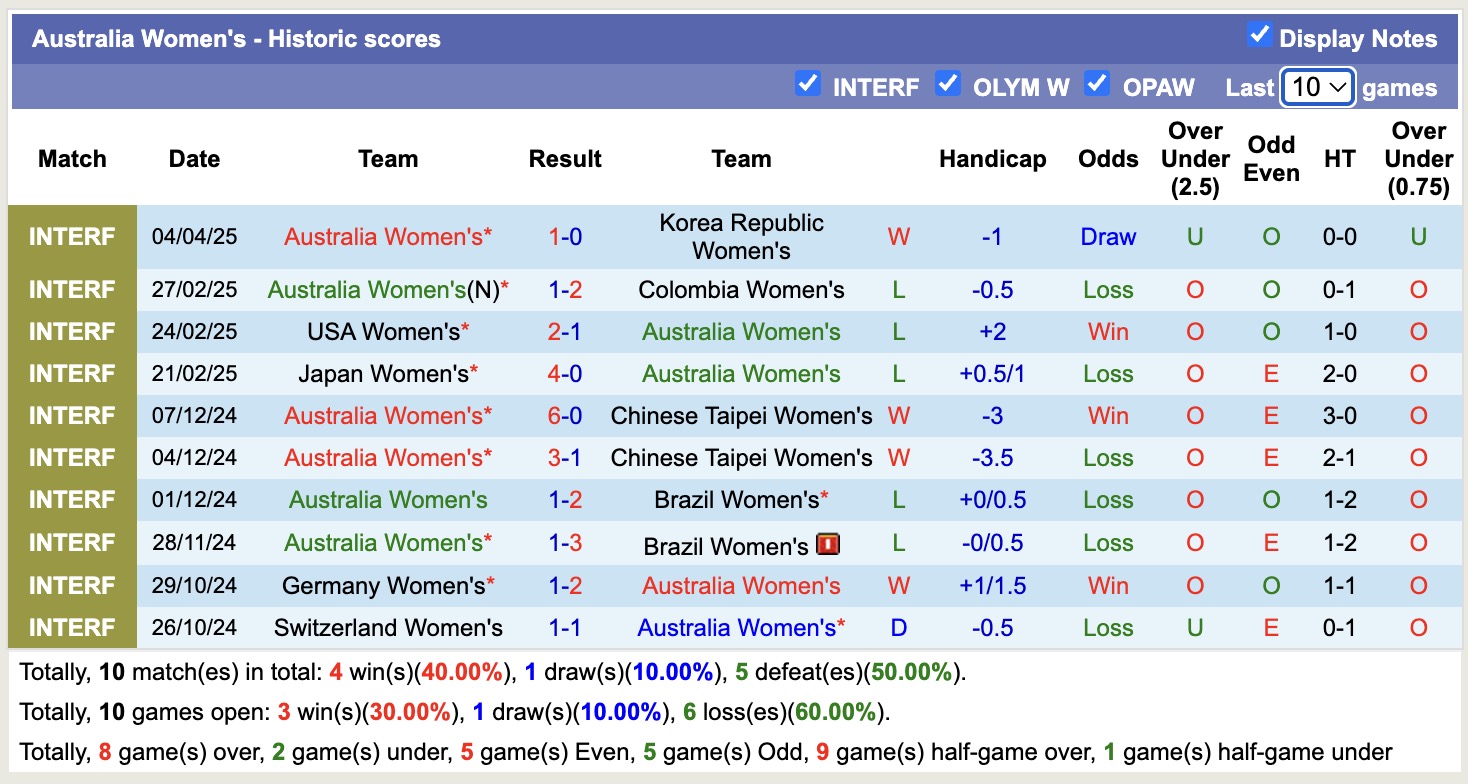
Task: Click the Result column header
Action: (x=565, y=159)
